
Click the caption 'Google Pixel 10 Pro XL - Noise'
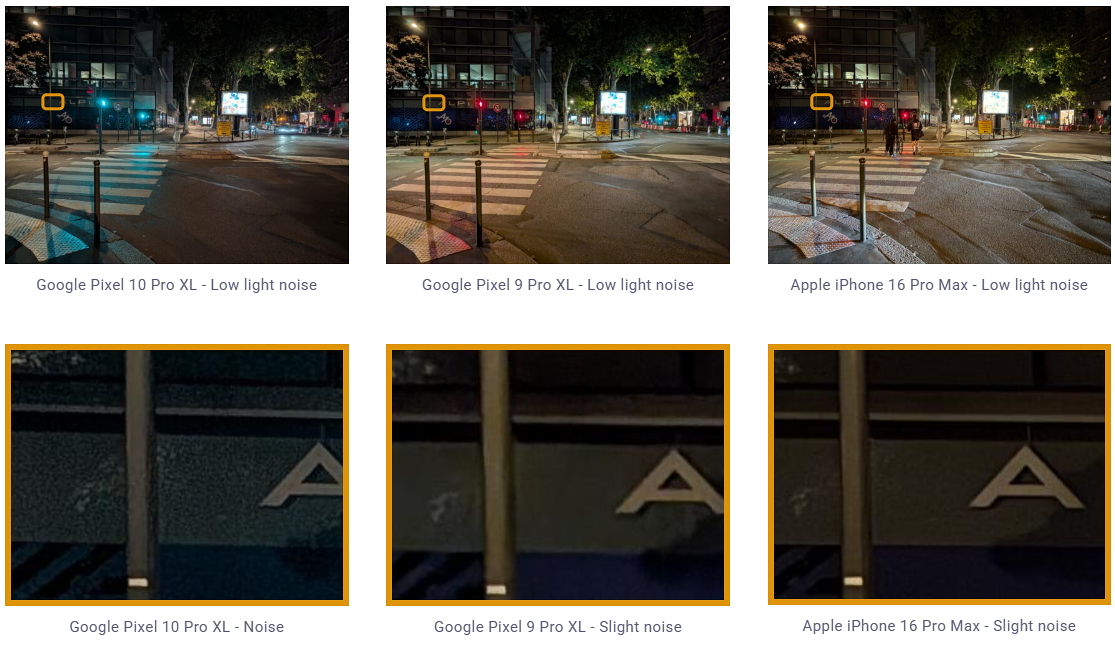[x=176, y=627]
